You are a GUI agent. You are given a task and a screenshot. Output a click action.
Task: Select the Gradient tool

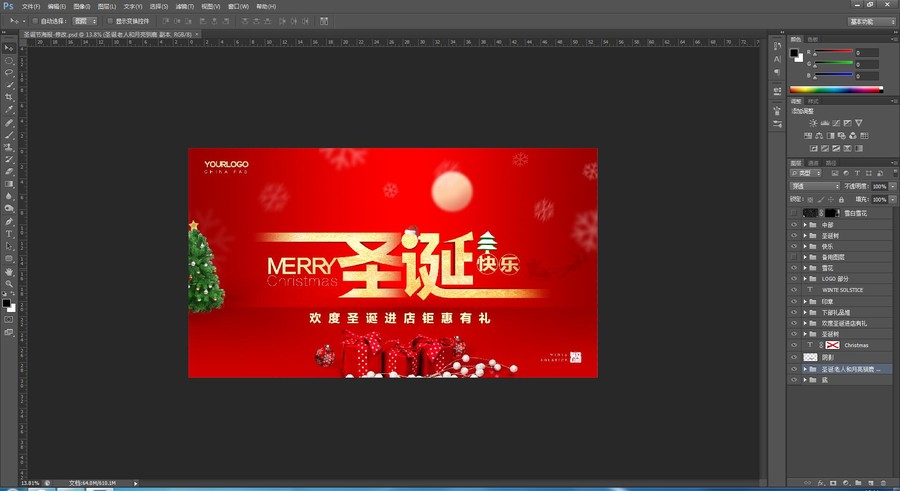click(x=9, y=184)
